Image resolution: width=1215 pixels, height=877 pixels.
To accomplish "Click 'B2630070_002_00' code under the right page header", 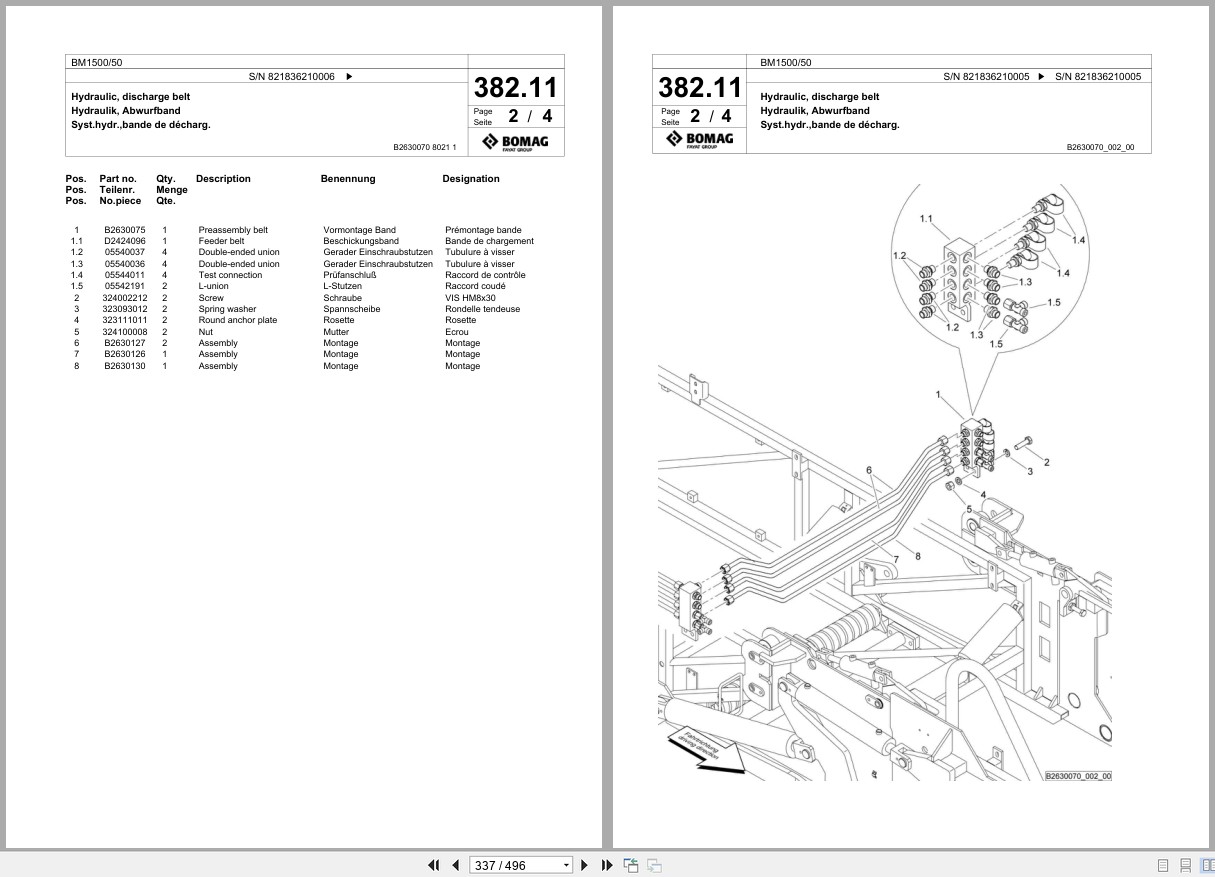I will click(x=1100, y=147).
